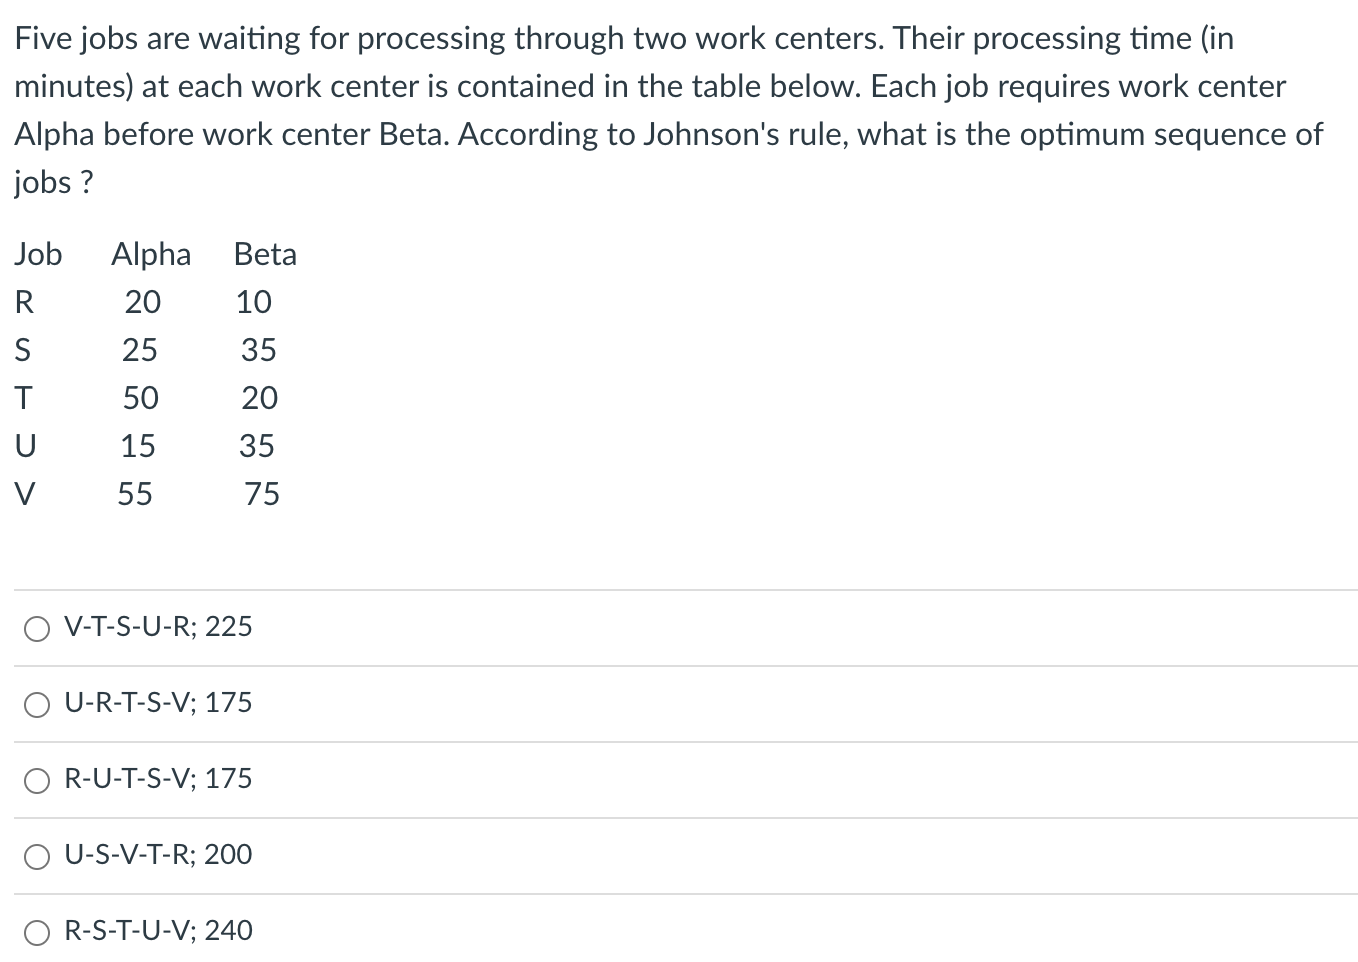Click the Alpha column header
Image resolution: width=1358 pixels, height=962 pixels.
point(150,255)
